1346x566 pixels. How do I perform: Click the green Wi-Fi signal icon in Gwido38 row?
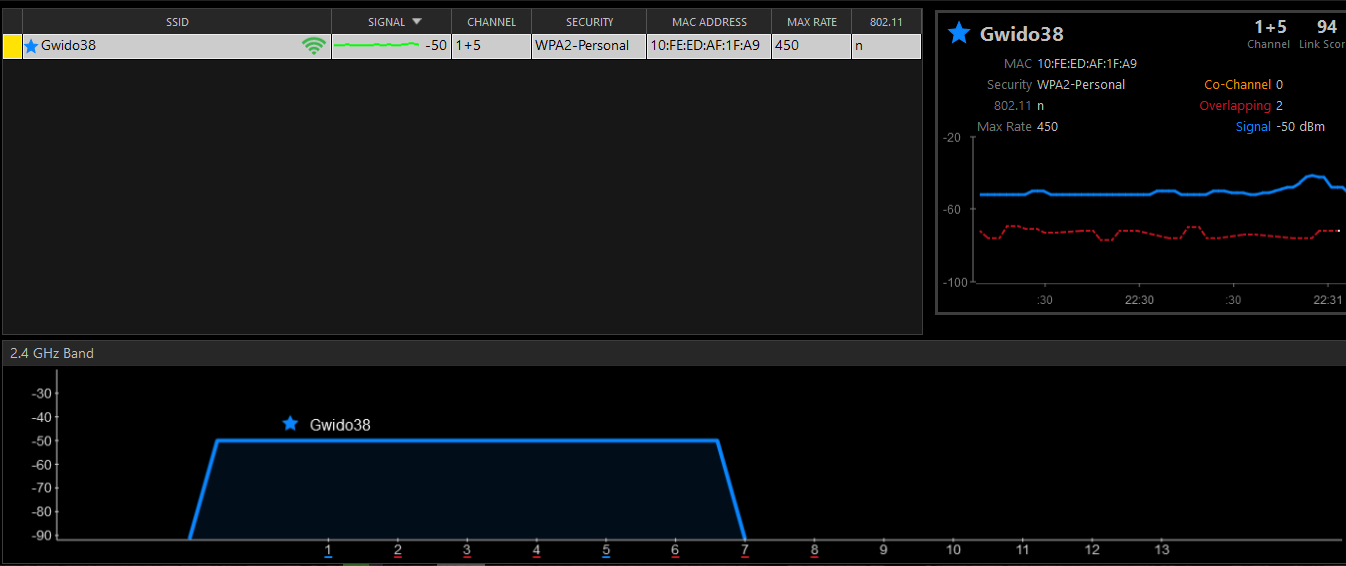tap(314, 46)
